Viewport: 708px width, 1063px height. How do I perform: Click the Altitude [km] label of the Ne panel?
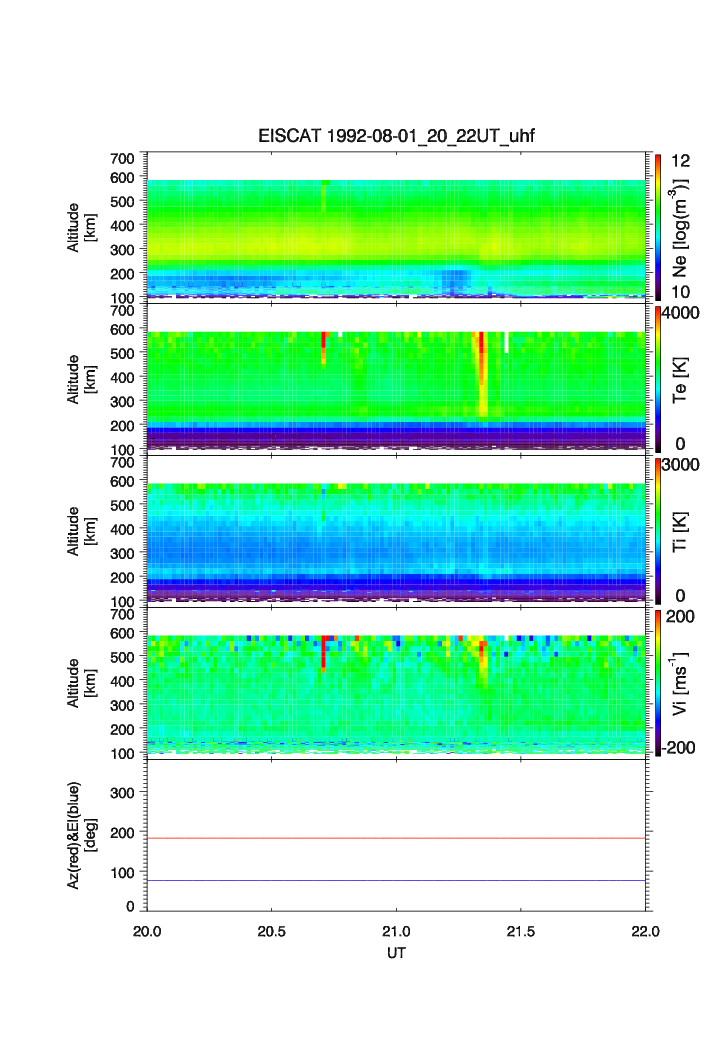[81, 228]
